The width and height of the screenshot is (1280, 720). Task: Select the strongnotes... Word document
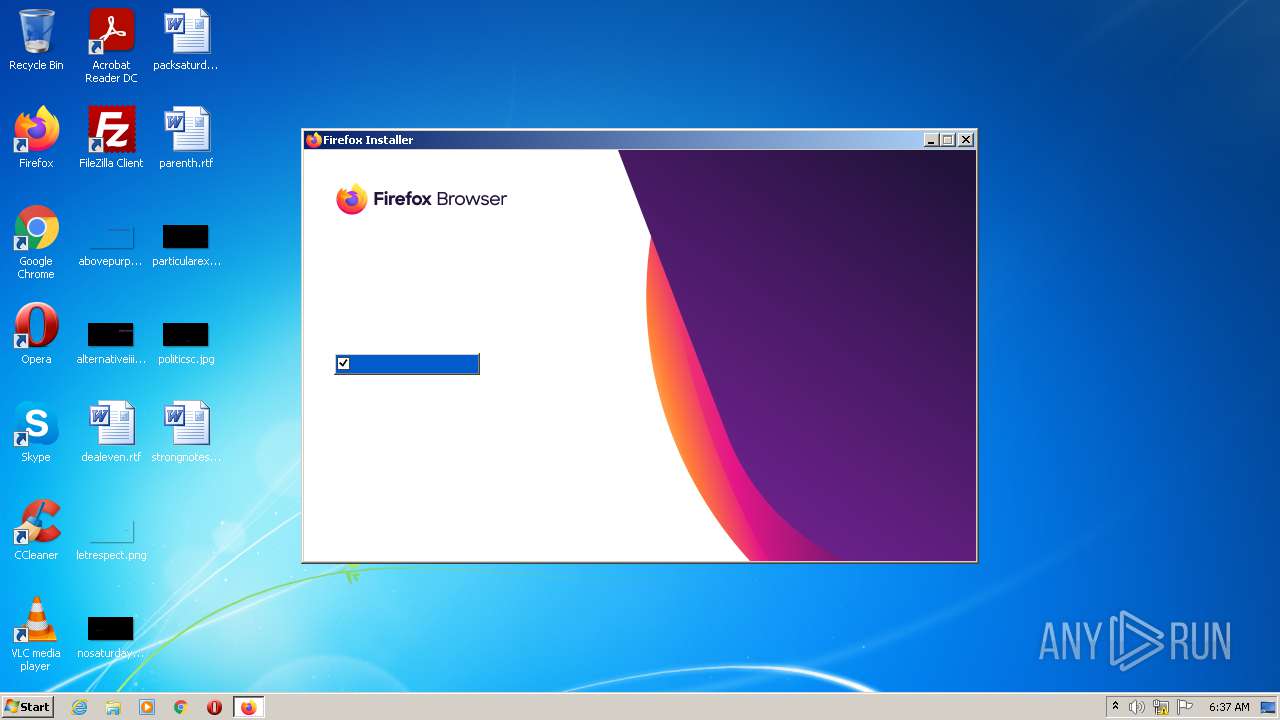[x=186, y=432]
